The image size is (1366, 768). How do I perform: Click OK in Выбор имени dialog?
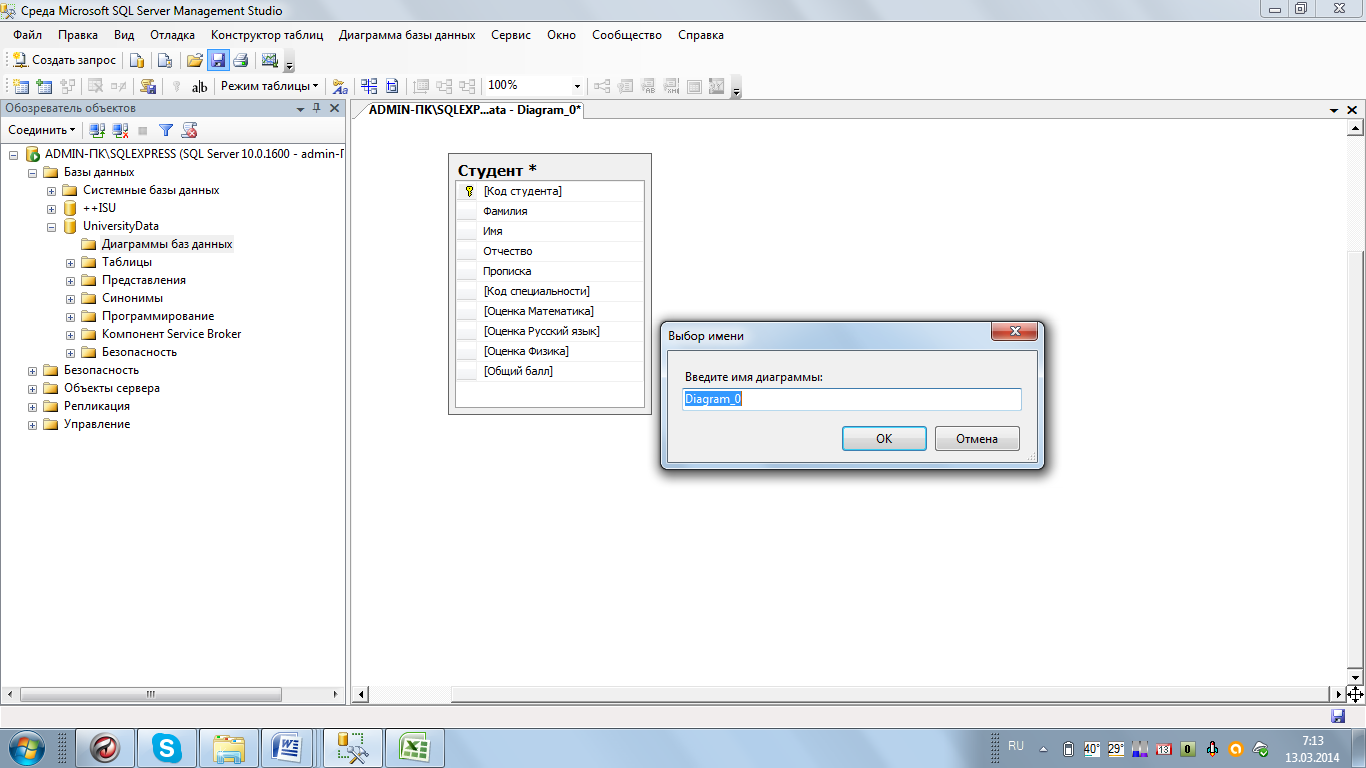pos(883,438)
